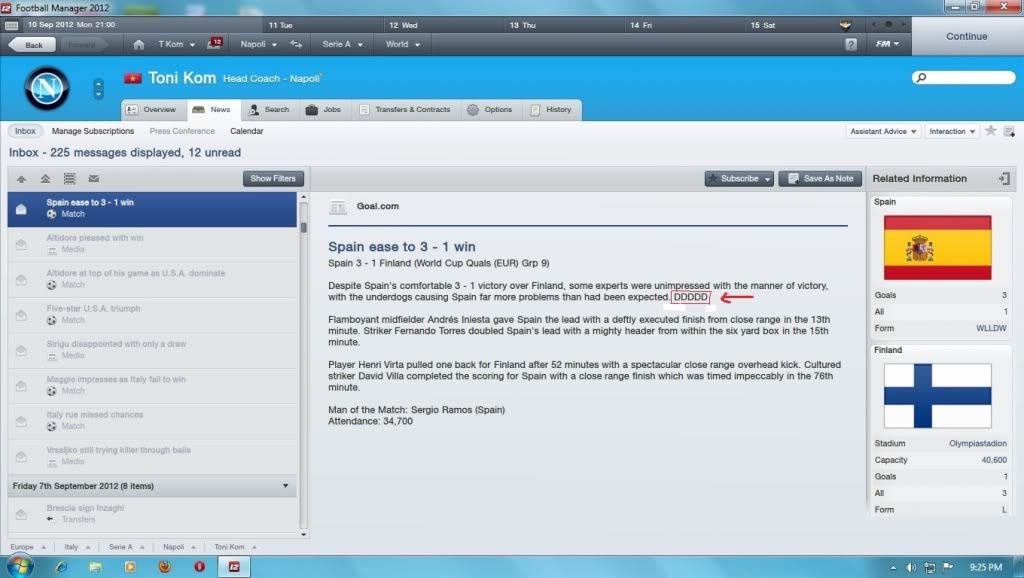1024x578 pixels.
Task: Click the Football Manager taskbar icon
Action: pyautogui.click(x=234, y=566)
